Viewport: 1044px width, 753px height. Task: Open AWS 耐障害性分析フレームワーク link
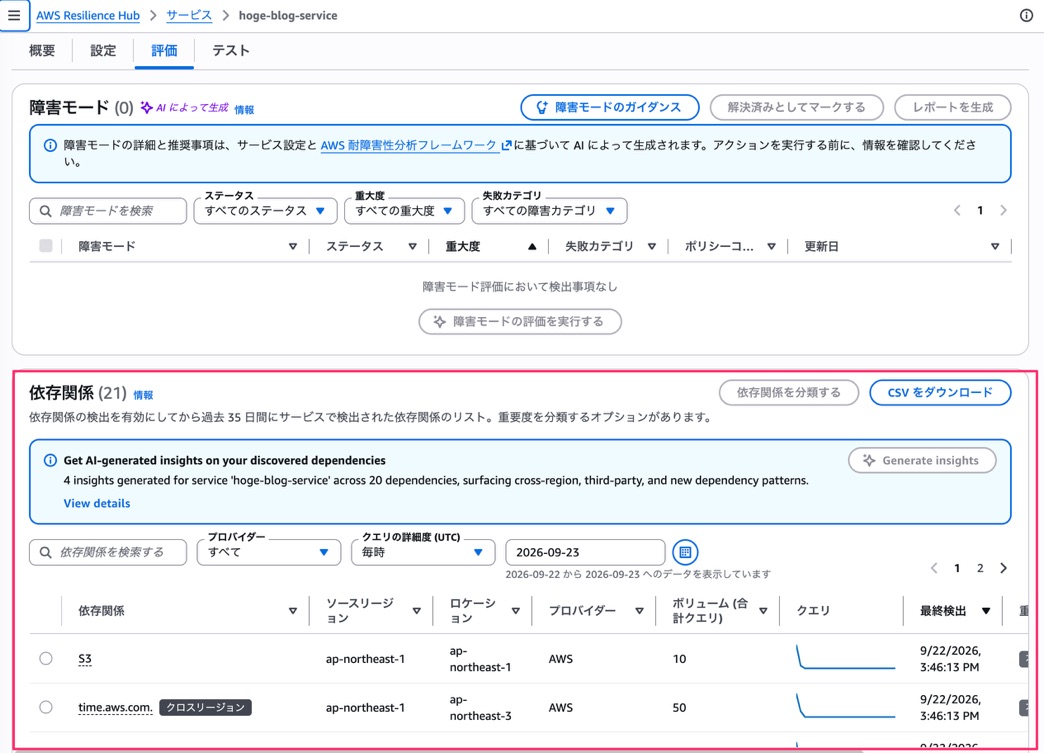click(x=416, y=145)
